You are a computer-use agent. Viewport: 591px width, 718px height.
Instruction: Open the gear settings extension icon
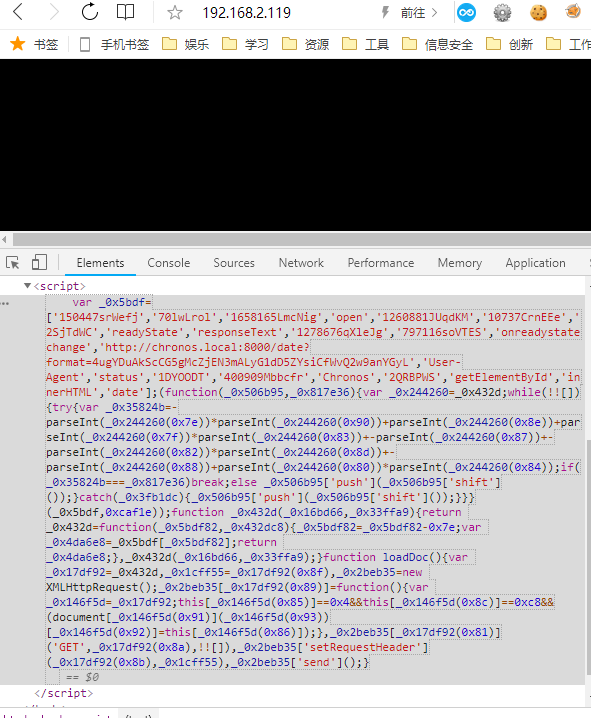coord(502,12)
